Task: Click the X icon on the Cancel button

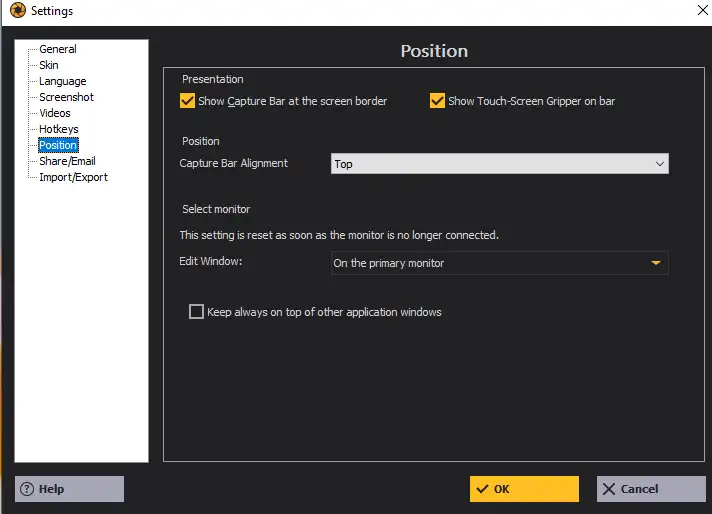Action: (609, 489)
